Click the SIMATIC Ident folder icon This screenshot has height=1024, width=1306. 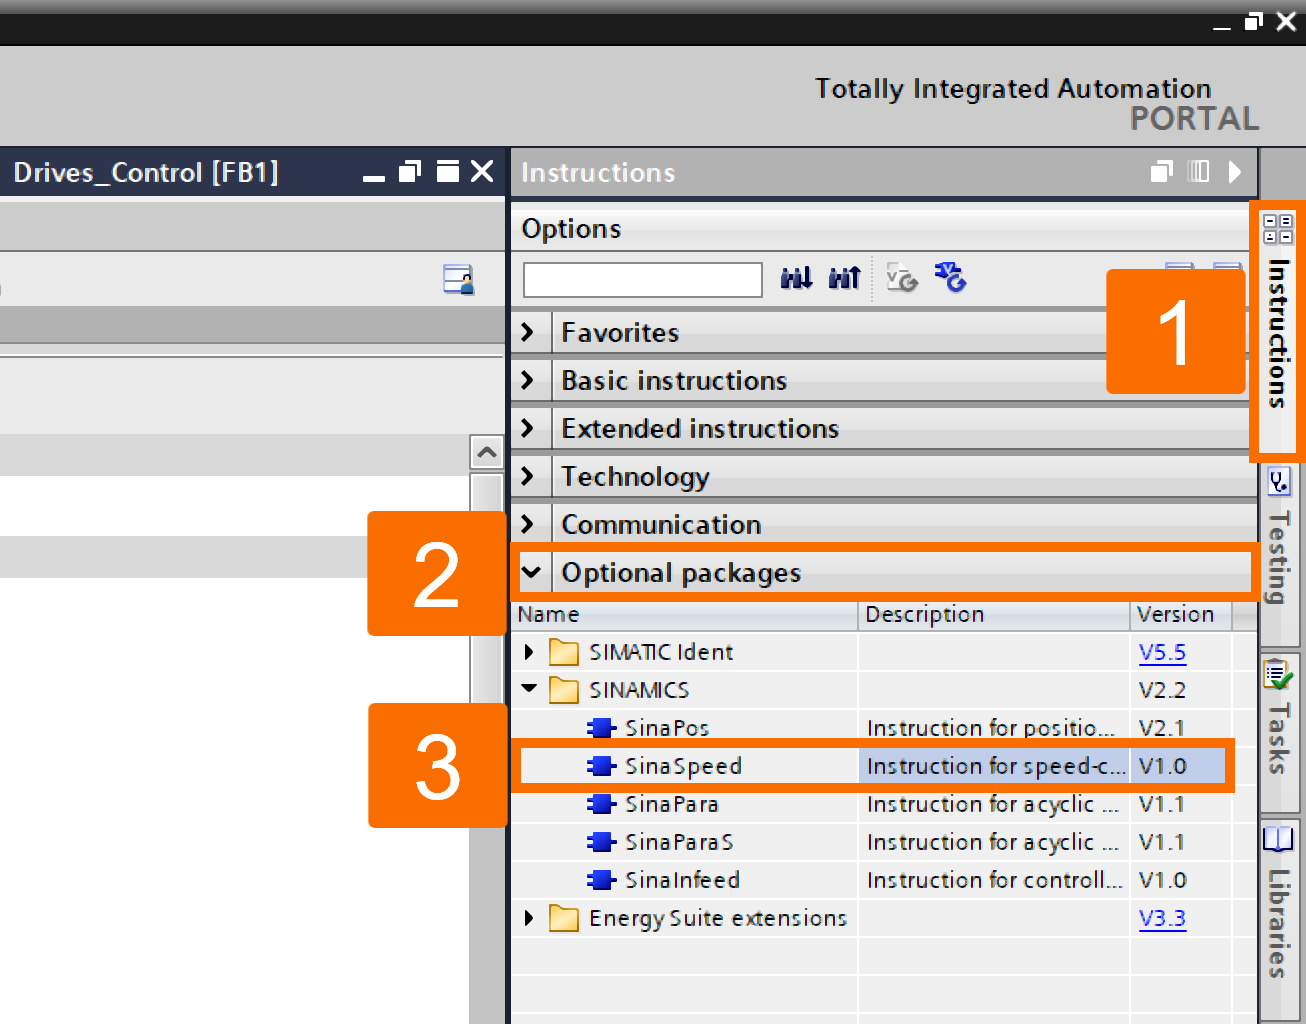(x=564, y=652)
